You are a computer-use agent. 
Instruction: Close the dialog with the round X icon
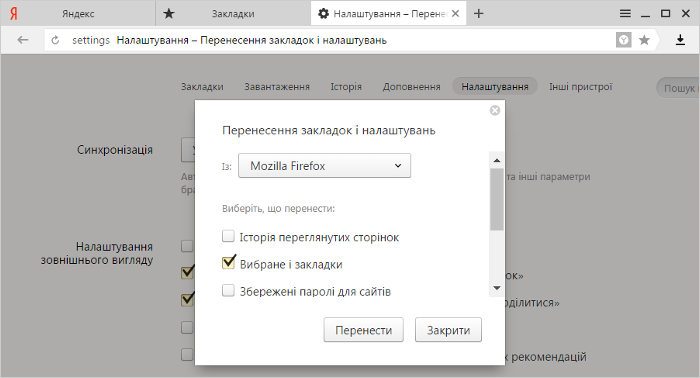pos(495,110)
